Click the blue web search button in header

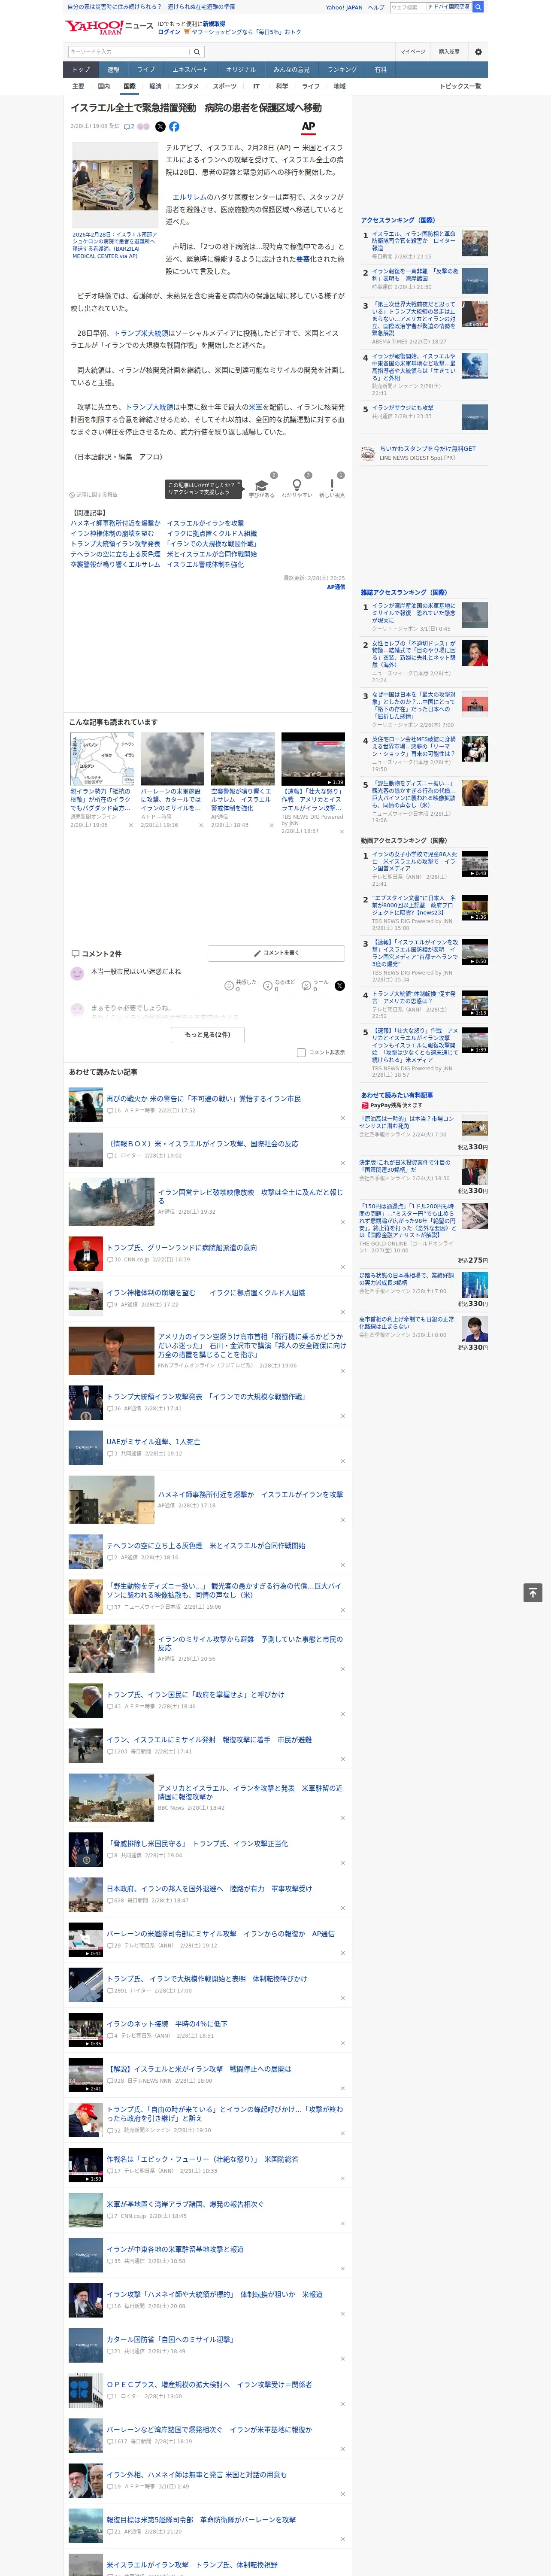(x=478, y=7)
